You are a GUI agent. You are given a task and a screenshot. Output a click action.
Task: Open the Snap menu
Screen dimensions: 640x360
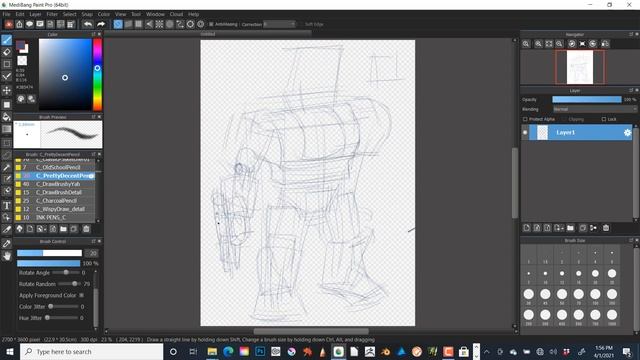click(x=87, y=14)
